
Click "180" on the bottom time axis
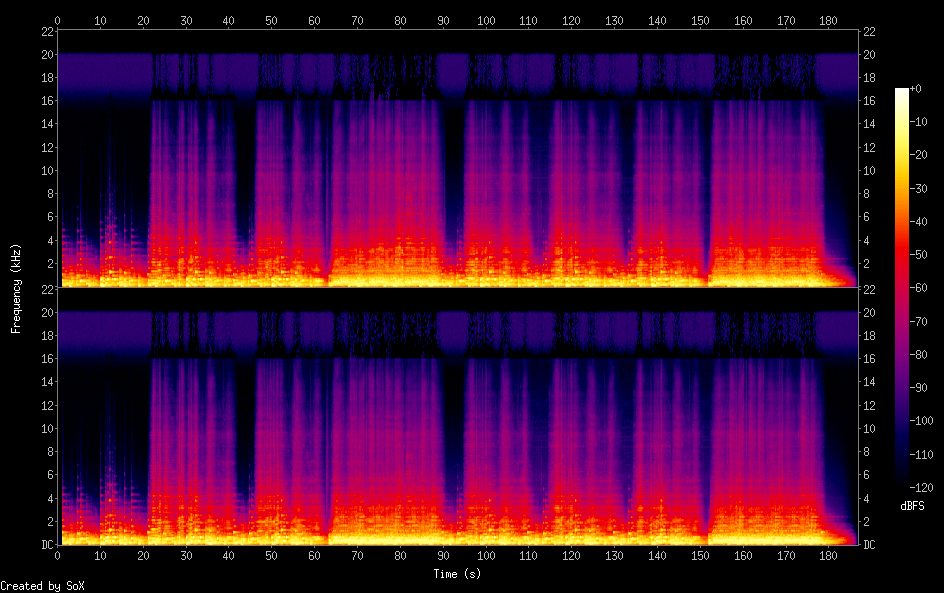click(828, 556)
